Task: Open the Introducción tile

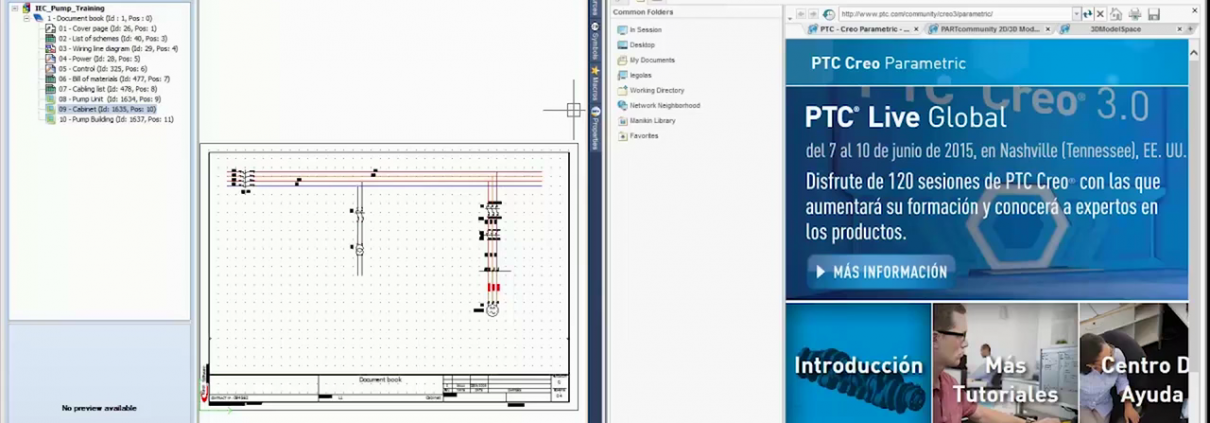Action: (858, 363)
